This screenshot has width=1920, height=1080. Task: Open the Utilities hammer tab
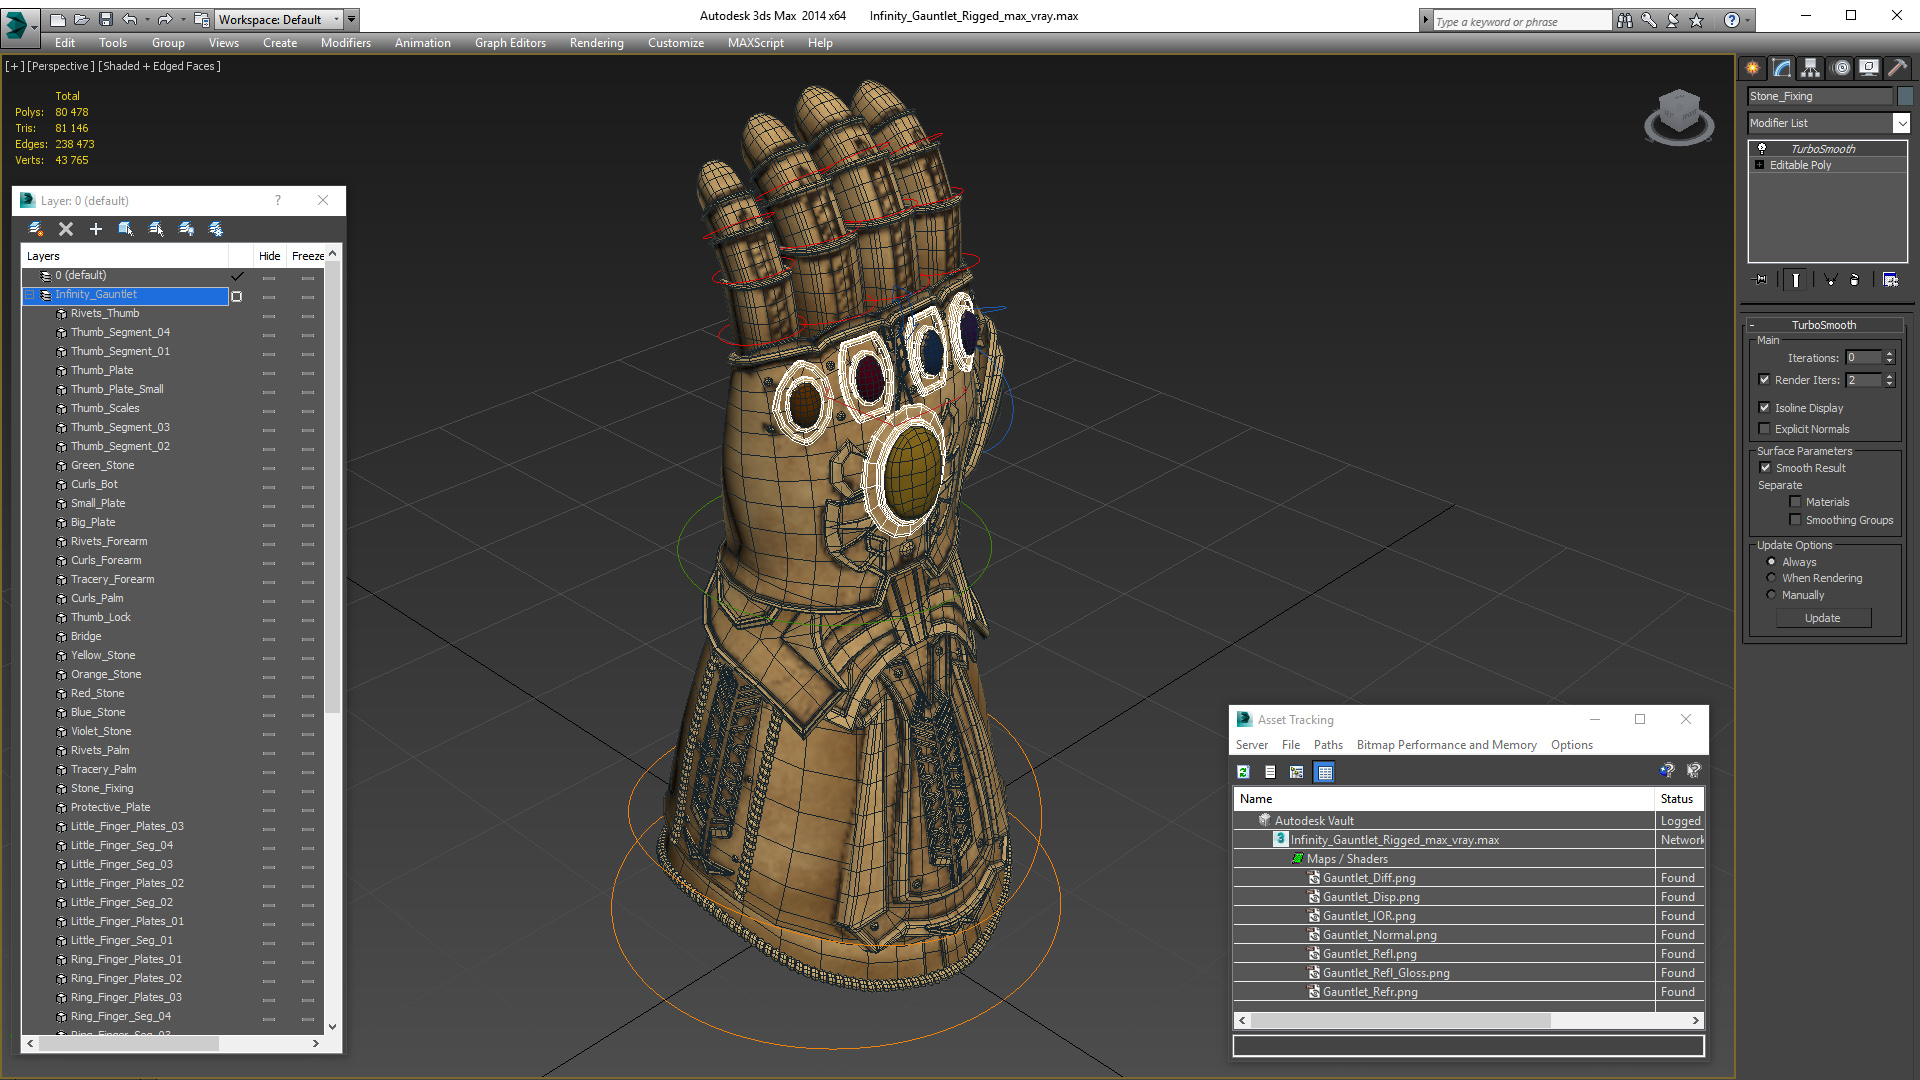pyautogui.click(x=1897, y=68)
